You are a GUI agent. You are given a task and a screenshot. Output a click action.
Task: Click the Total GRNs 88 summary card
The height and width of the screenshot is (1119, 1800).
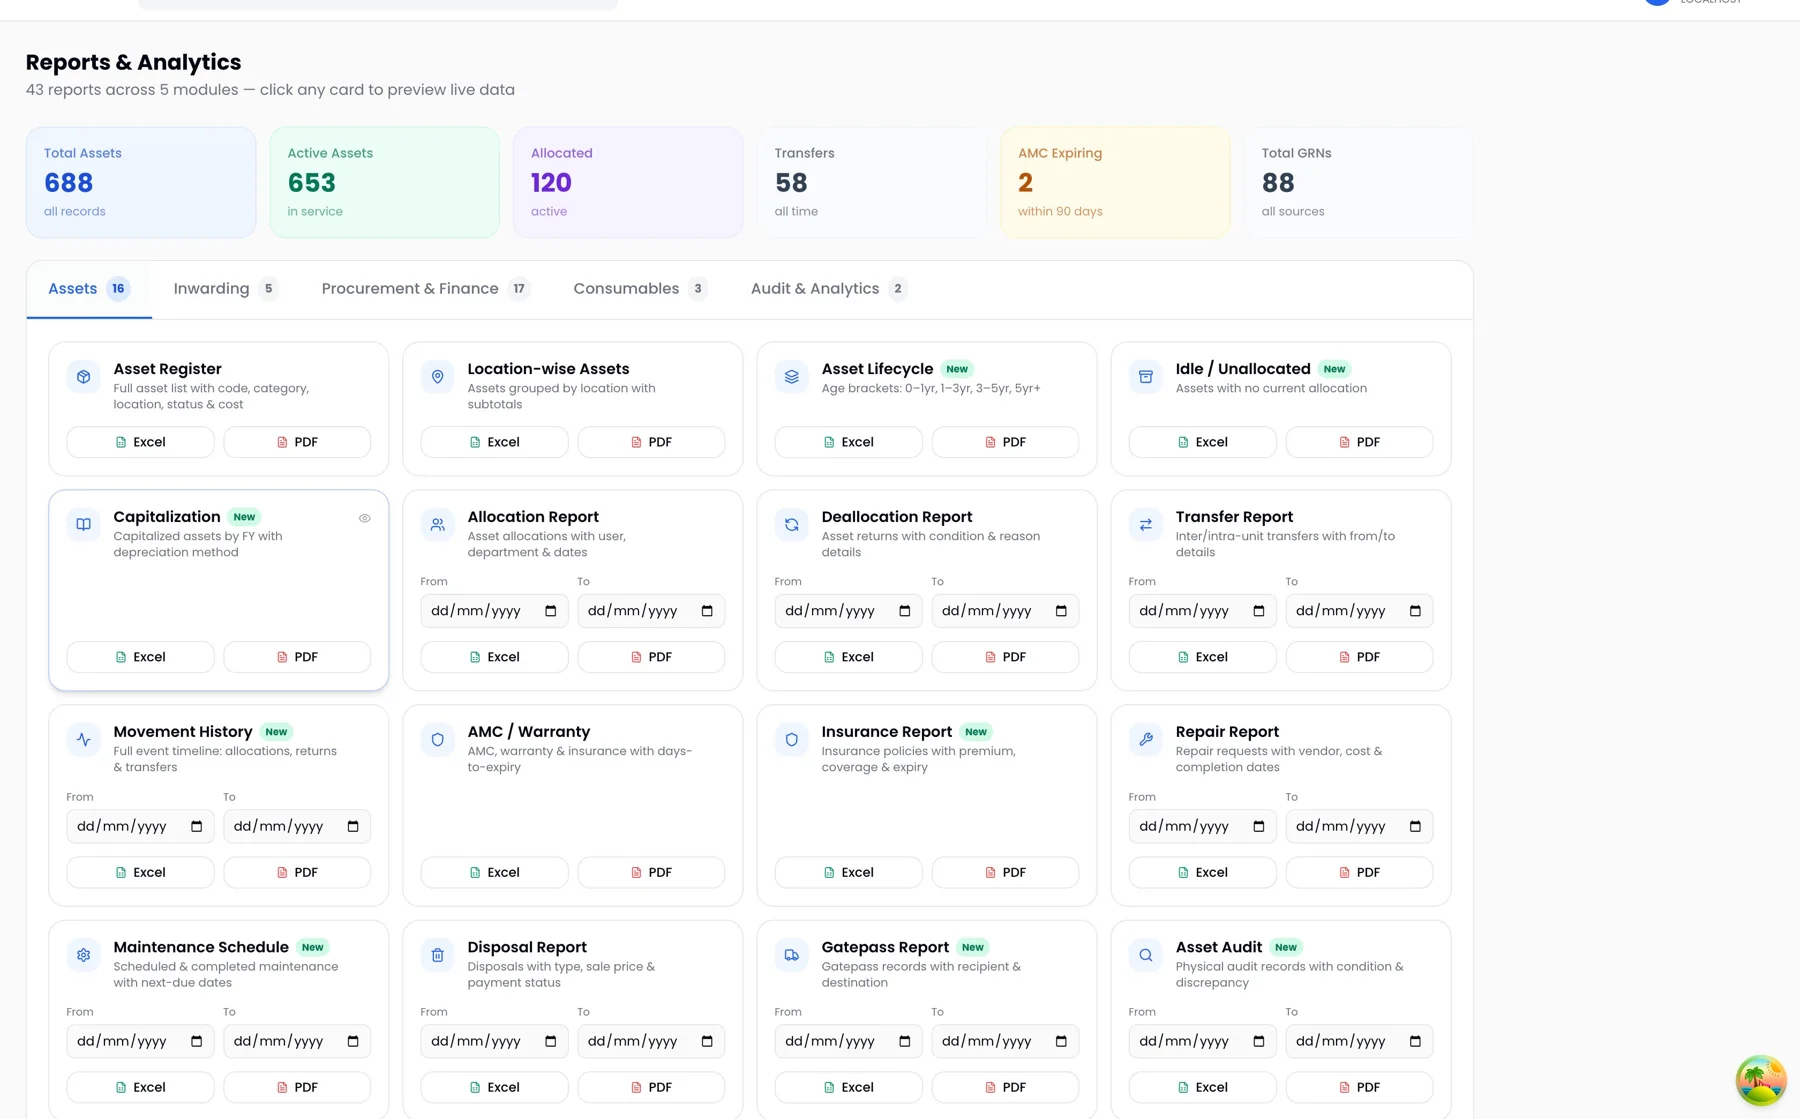[1359, 182]
